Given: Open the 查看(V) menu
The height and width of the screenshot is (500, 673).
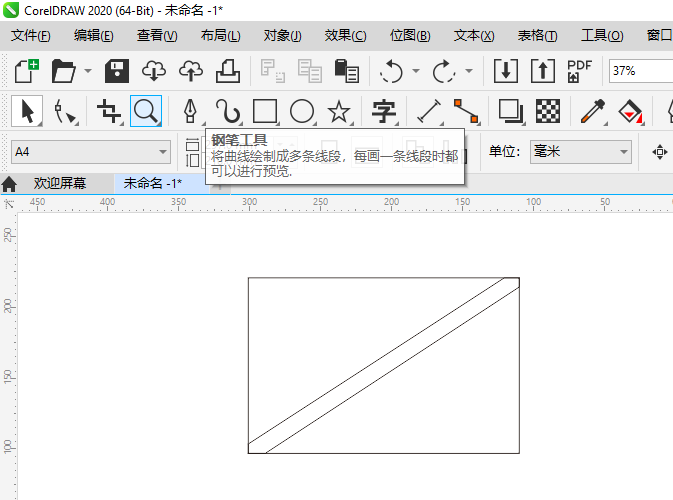Looking at the screenshot, I should tap(157, 36).
